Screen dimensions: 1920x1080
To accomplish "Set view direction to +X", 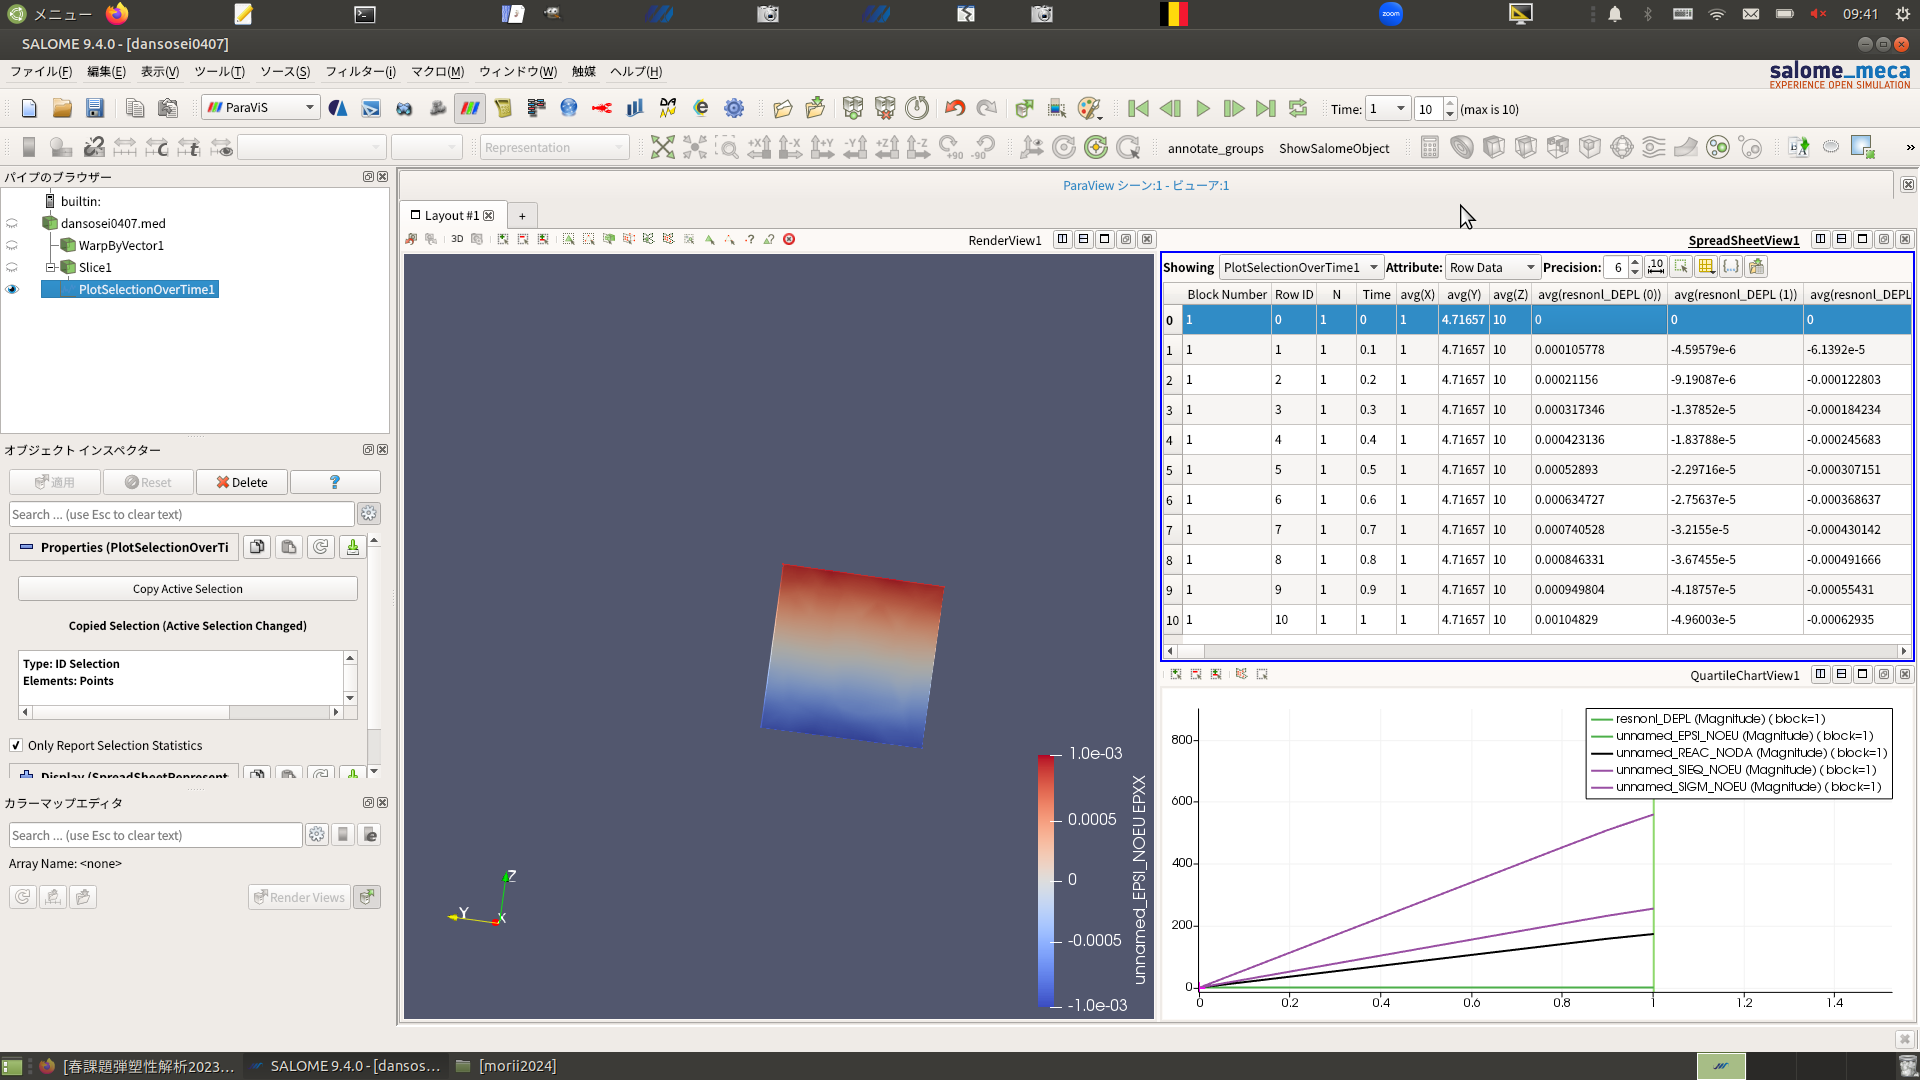I will coord(759,148).
